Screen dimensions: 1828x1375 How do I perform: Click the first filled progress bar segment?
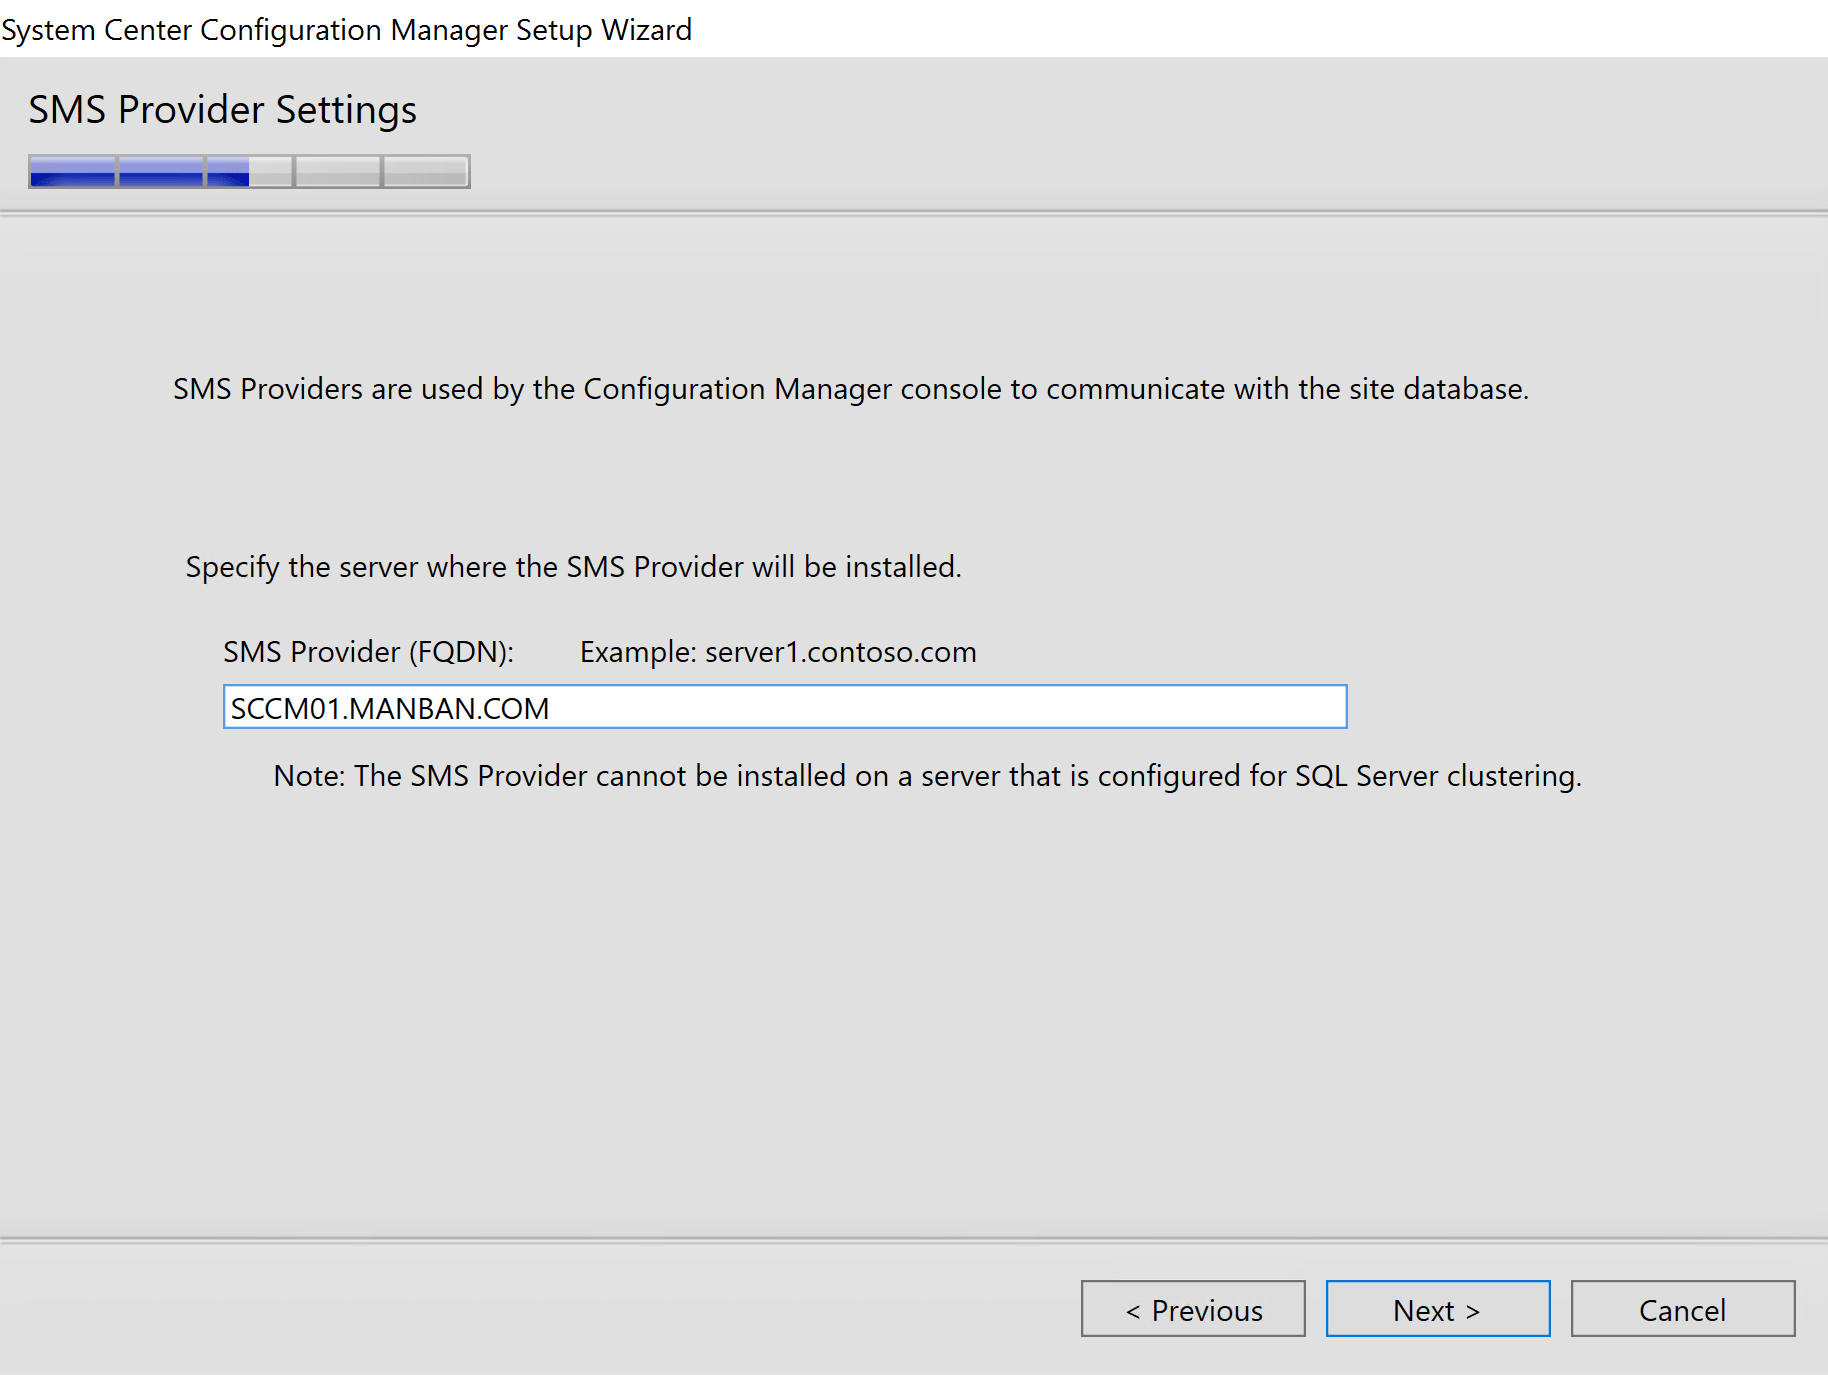coord(73,172)
